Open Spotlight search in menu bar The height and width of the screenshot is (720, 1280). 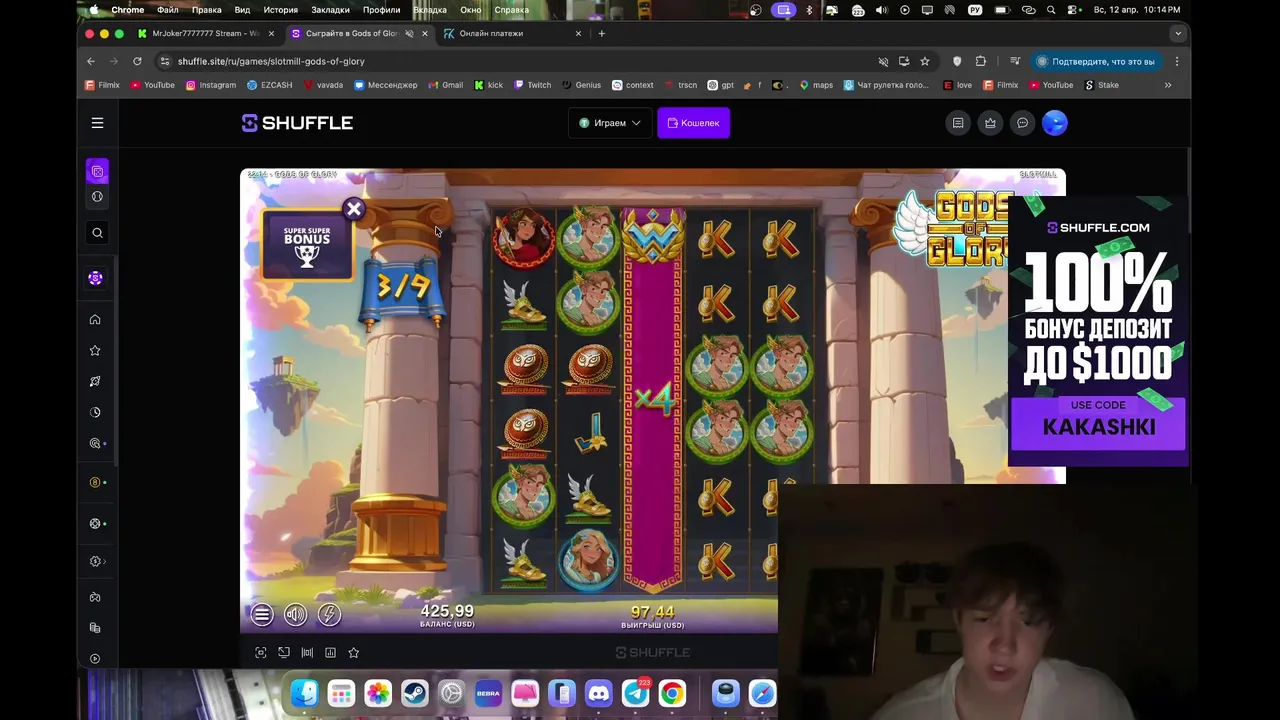[1051, 10]
